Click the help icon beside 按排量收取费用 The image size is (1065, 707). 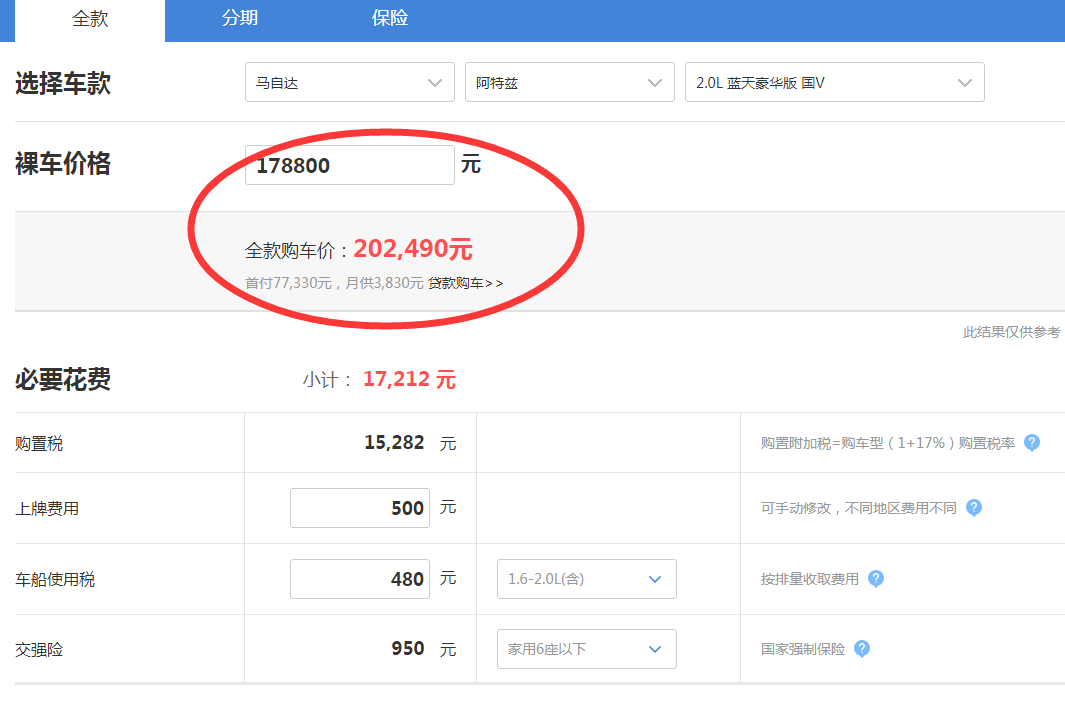876,579
